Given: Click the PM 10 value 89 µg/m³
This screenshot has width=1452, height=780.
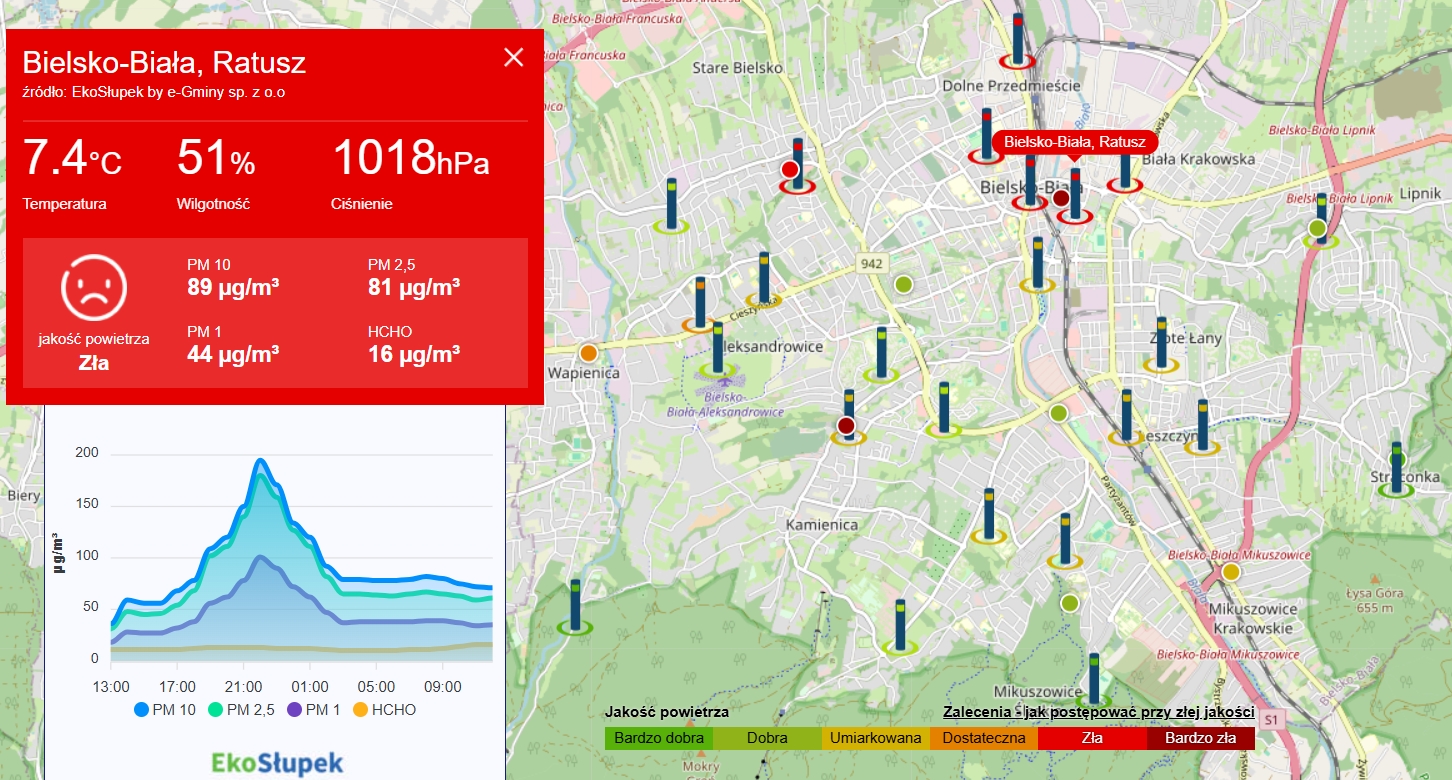Looking at the screenshot, I should click(232, 288).
